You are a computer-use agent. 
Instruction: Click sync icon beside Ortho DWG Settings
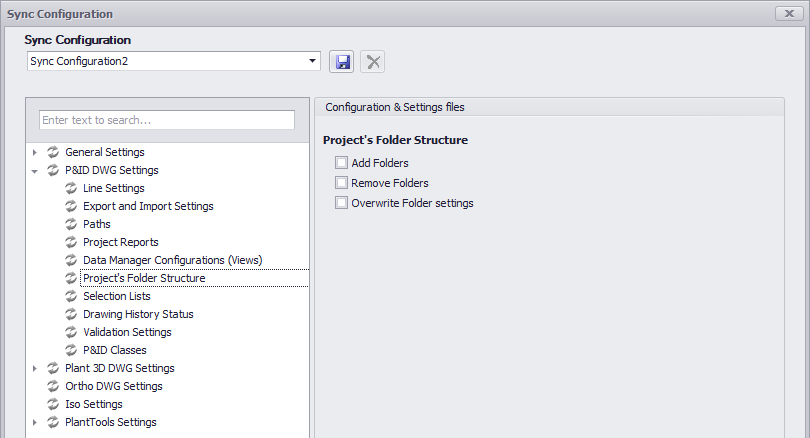pyautogui.click(x=53, y=386)
